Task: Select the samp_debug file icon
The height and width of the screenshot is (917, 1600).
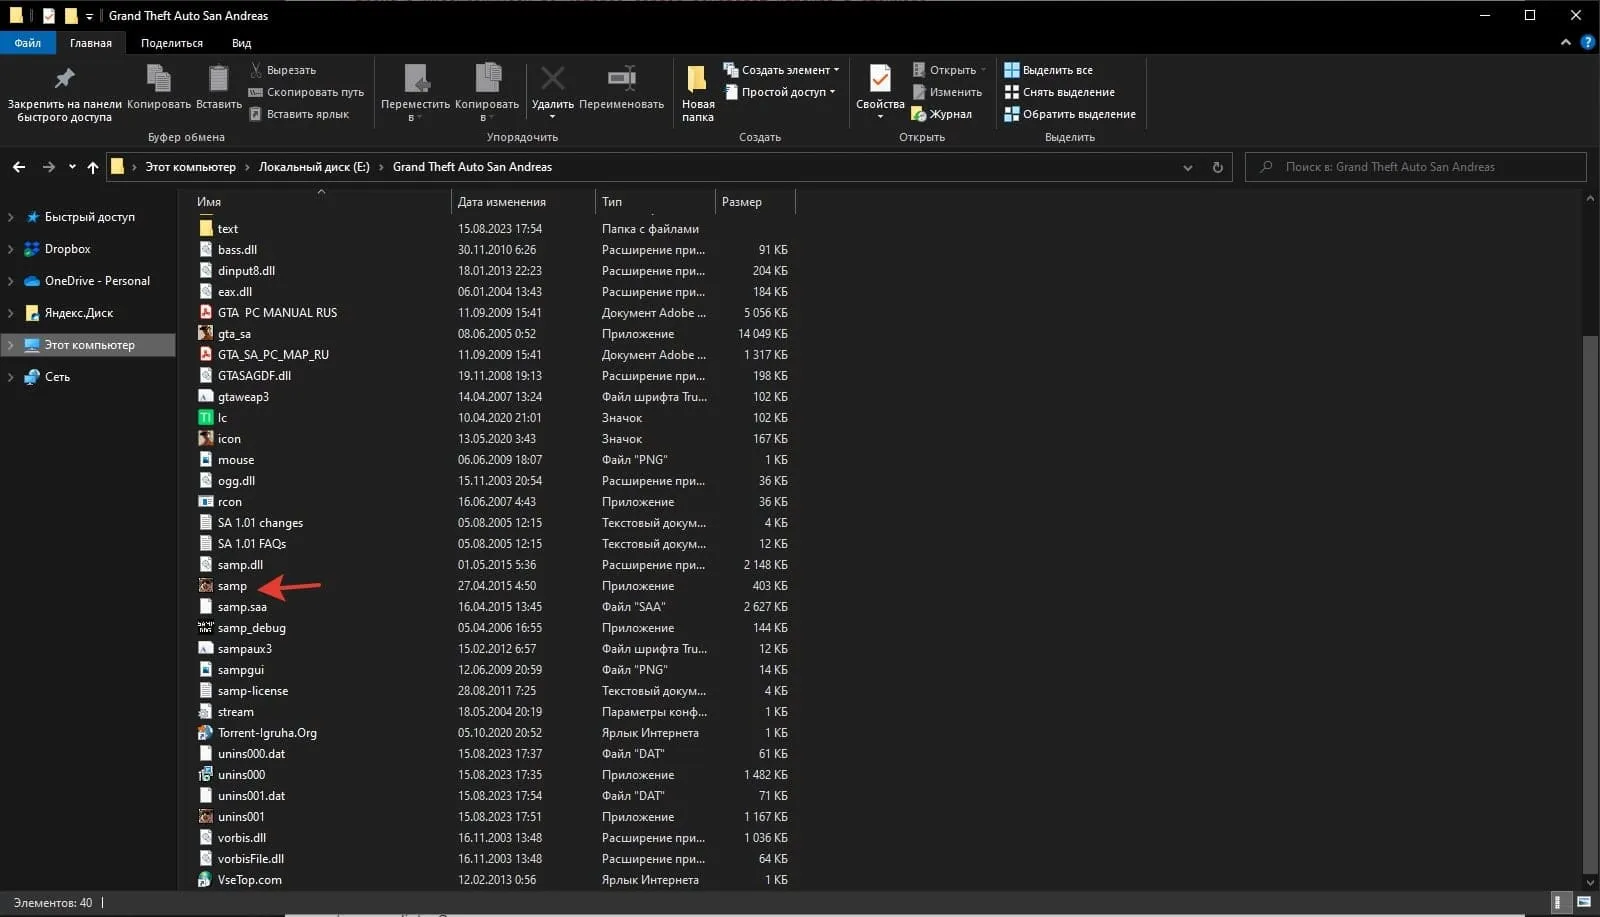Action: 206,628
